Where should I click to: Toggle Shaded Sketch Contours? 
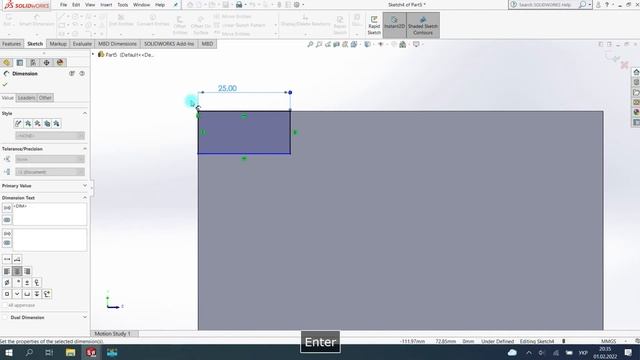423,25
